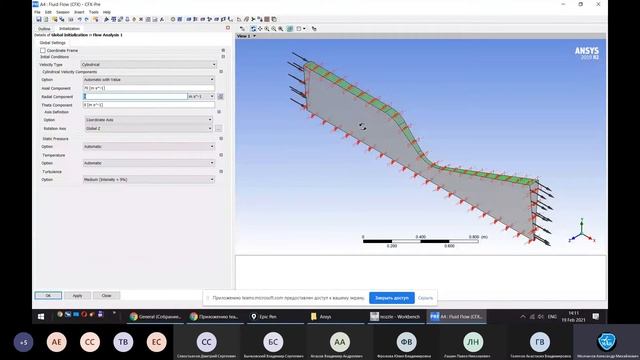Click the hide link in sharing bar
The height and width of the screenshot is (360, 640).
point(425,298)
